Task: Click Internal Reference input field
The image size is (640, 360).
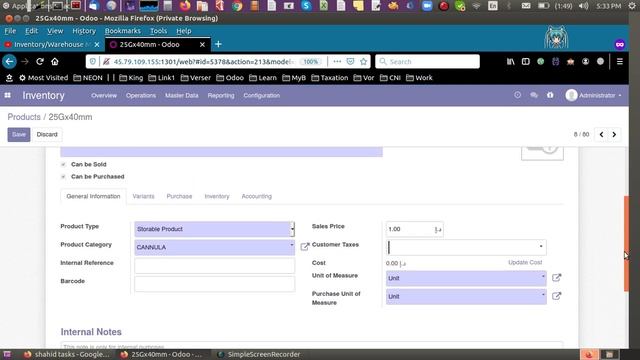Action: point(214,265)
